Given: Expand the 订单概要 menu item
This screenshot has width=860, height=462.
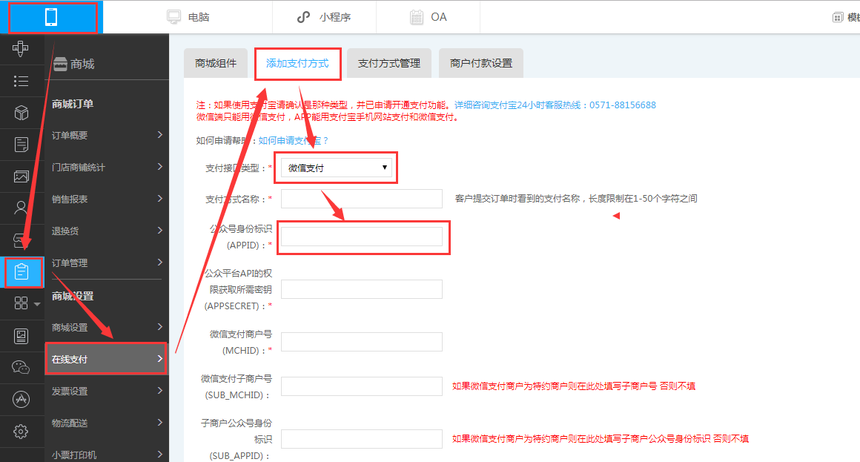Looking at the screenshot, I should [107, 135].
